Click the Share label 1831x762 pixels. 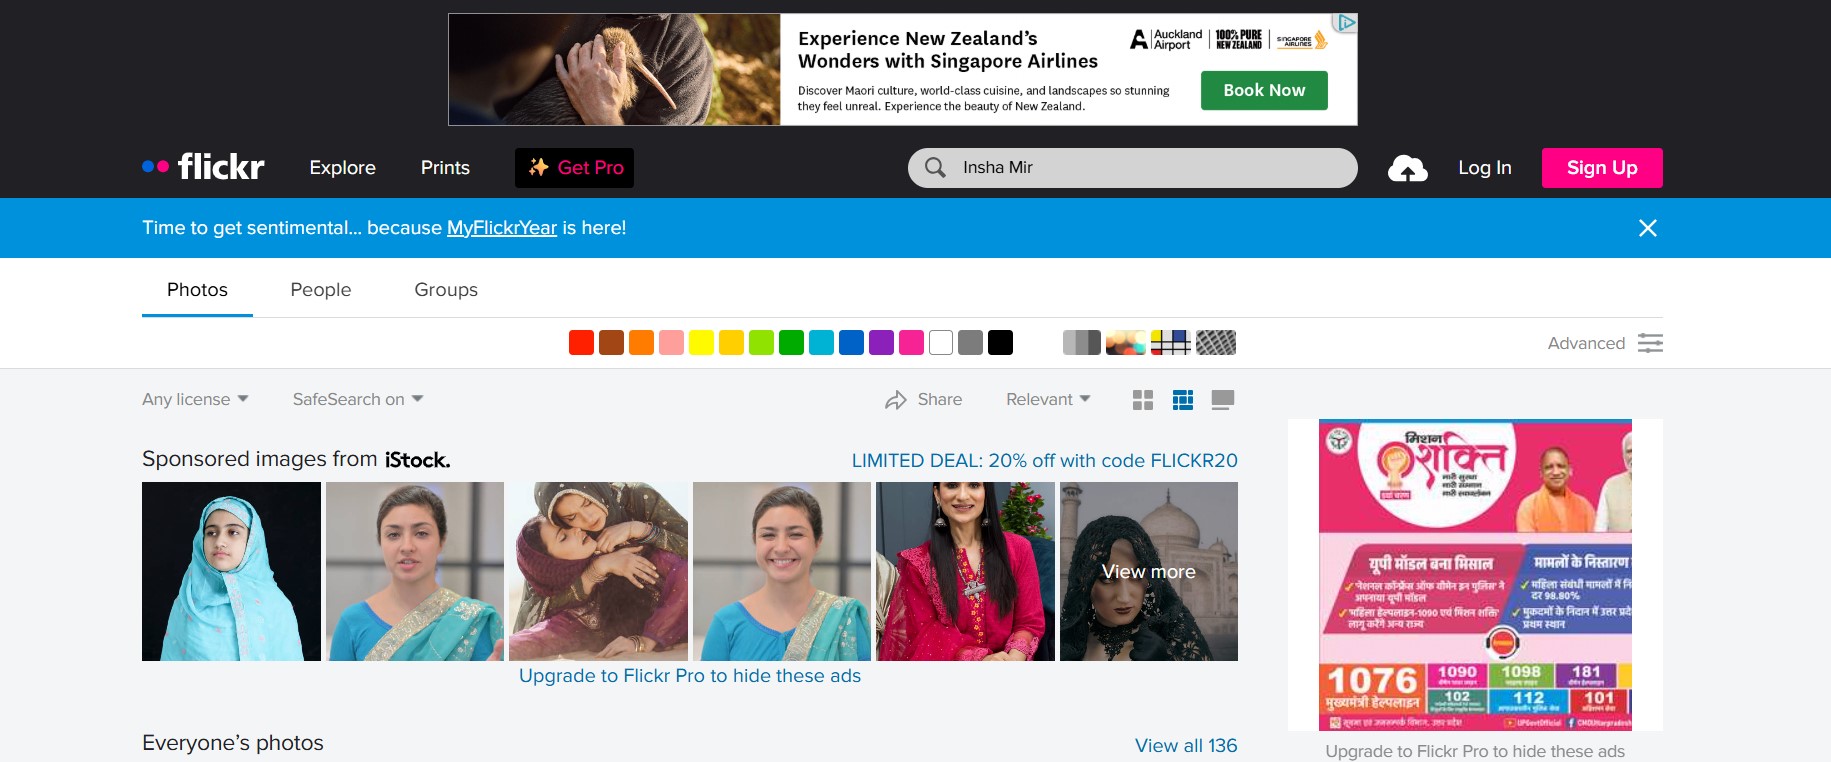[x=940, y=400]
